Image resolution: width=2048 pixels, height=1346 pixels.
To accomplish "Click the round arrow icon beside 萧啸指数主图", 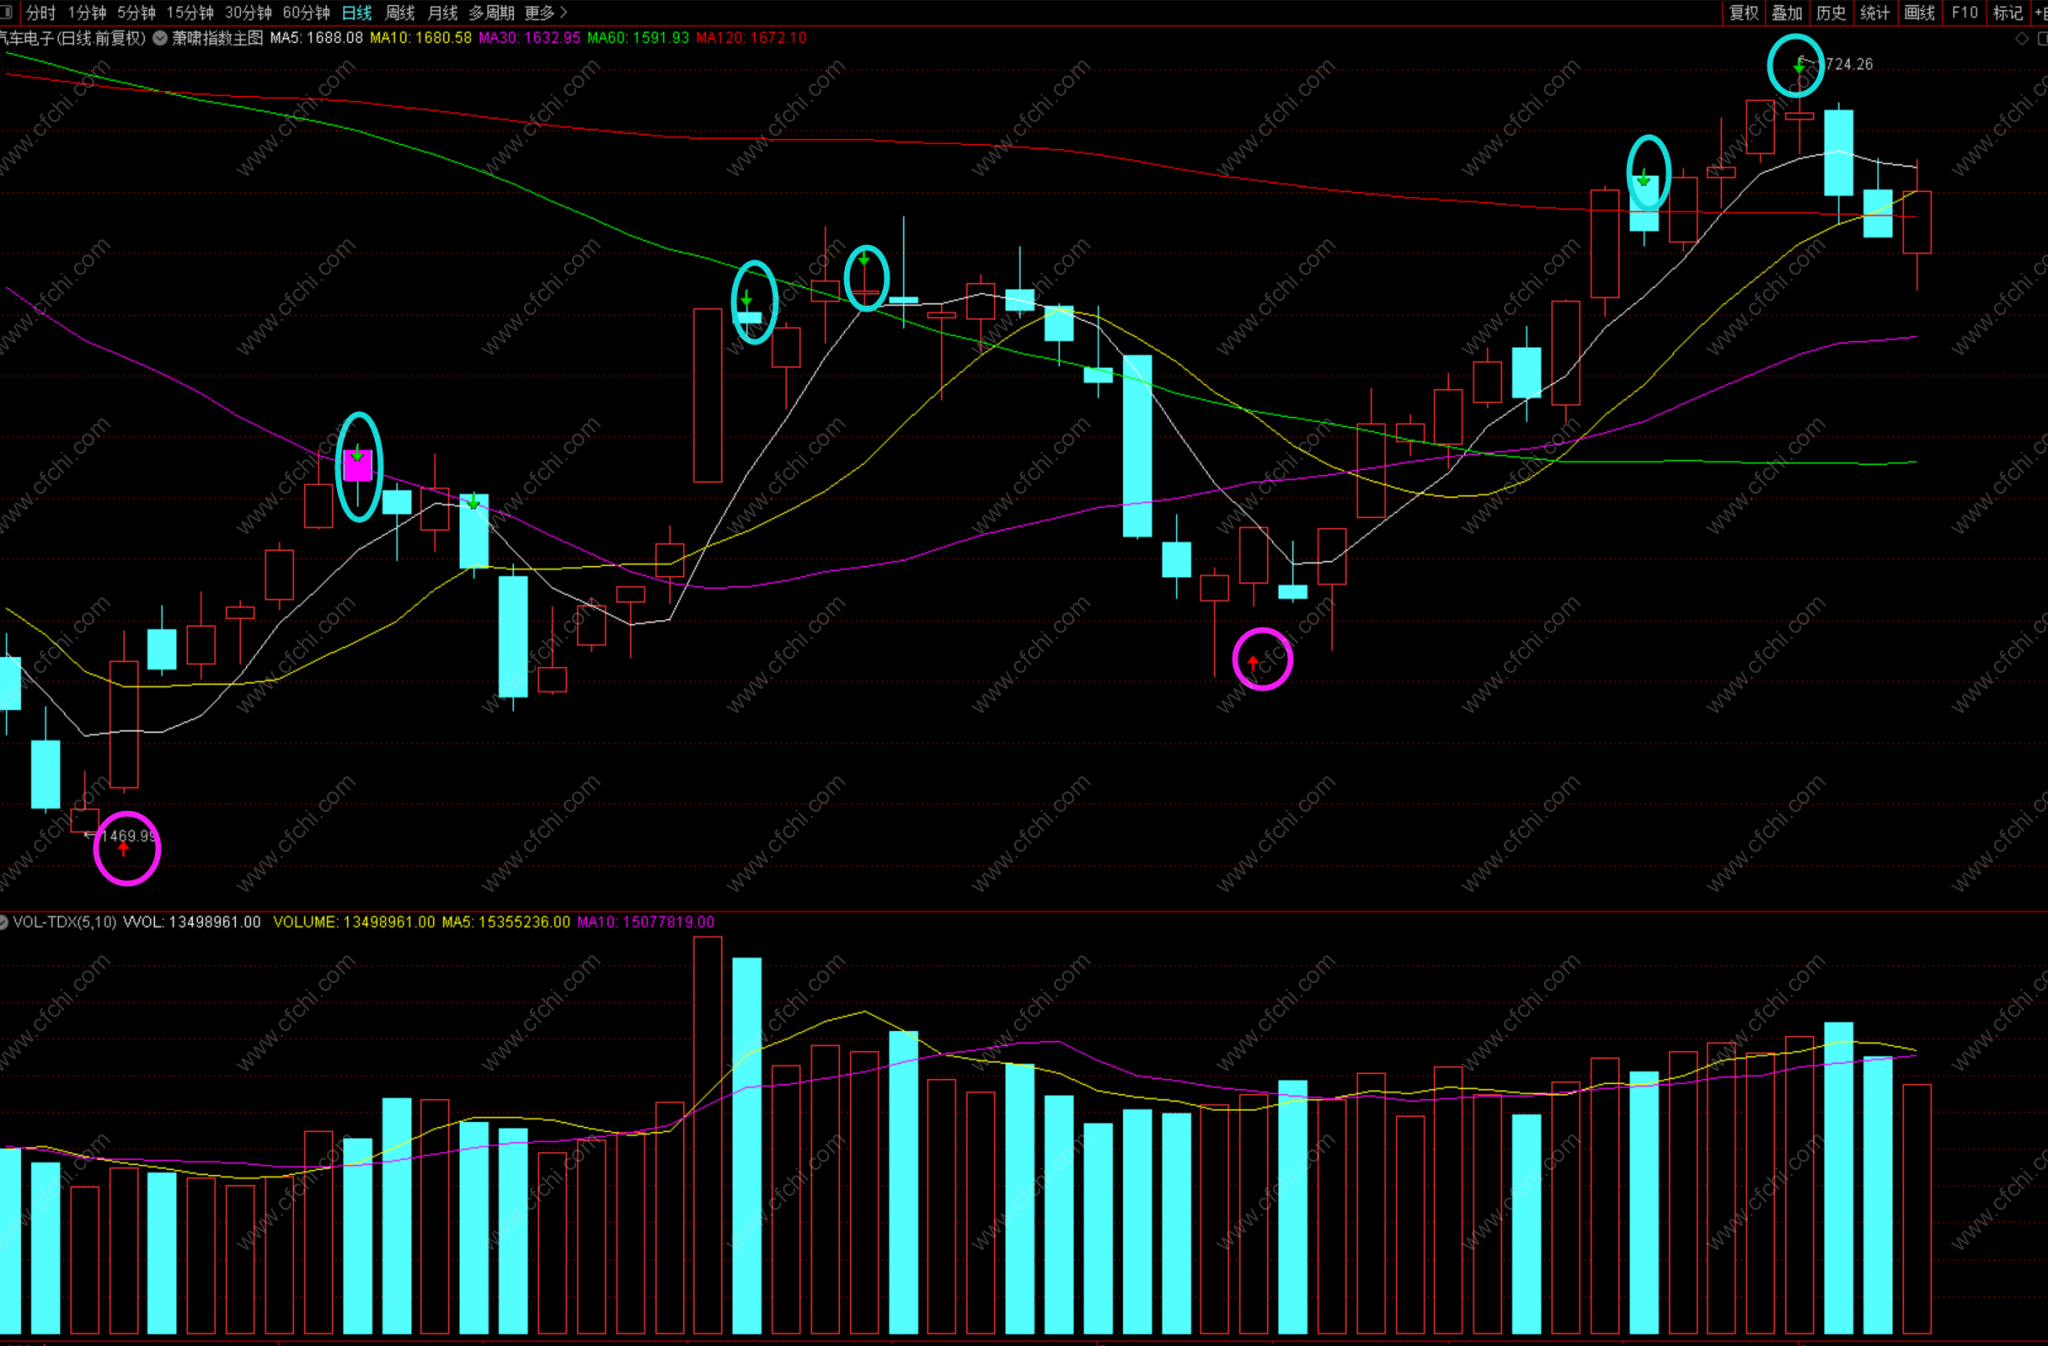I will pos(160,38).
